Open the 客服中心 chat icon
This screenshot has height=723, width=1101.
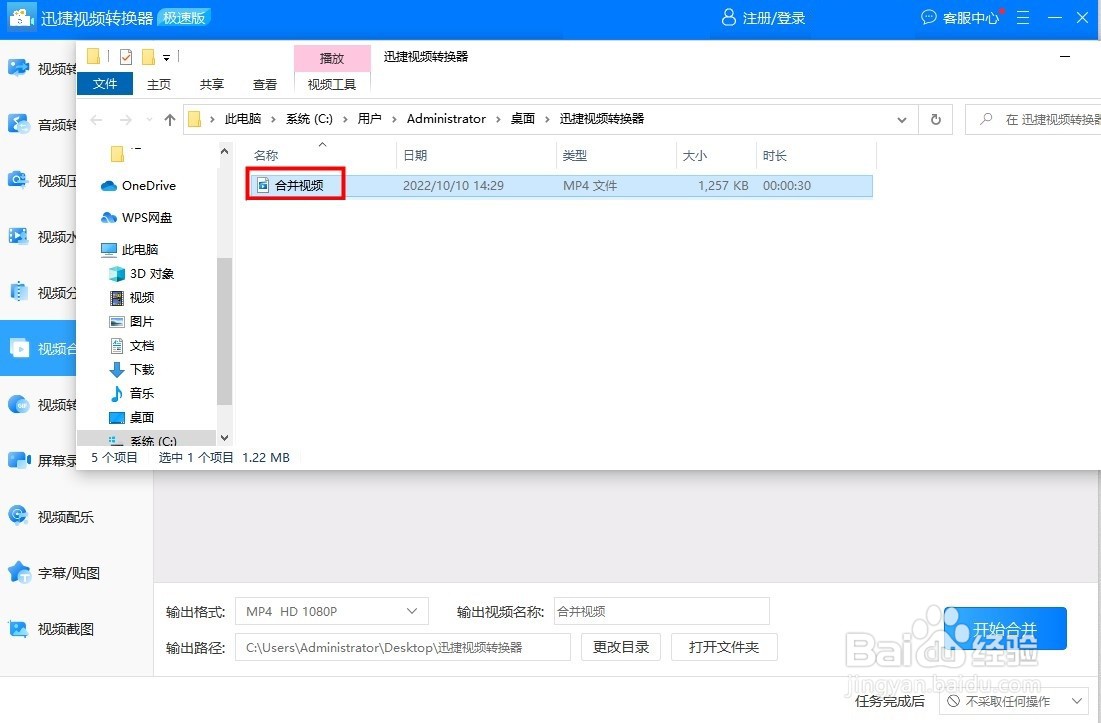[928, 17]
